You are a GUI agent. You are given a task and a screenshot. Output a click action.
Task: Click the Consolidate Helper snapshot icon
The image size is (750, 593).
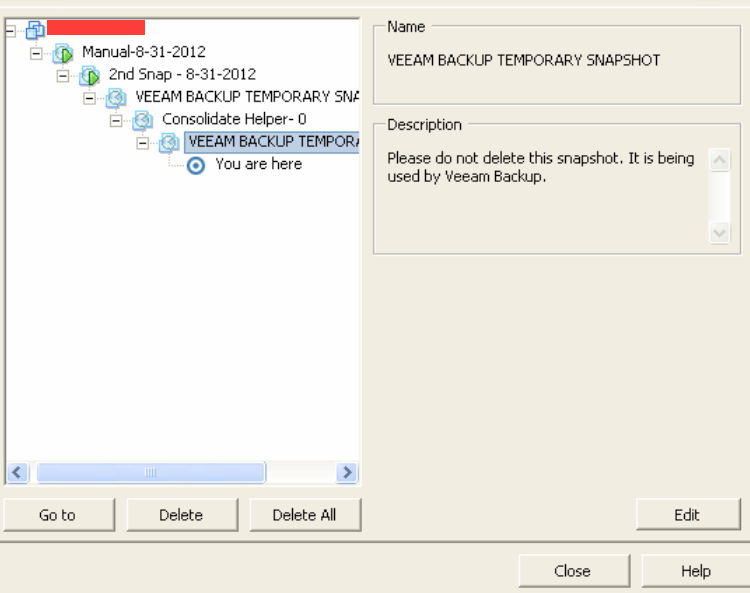pos(143,120)
